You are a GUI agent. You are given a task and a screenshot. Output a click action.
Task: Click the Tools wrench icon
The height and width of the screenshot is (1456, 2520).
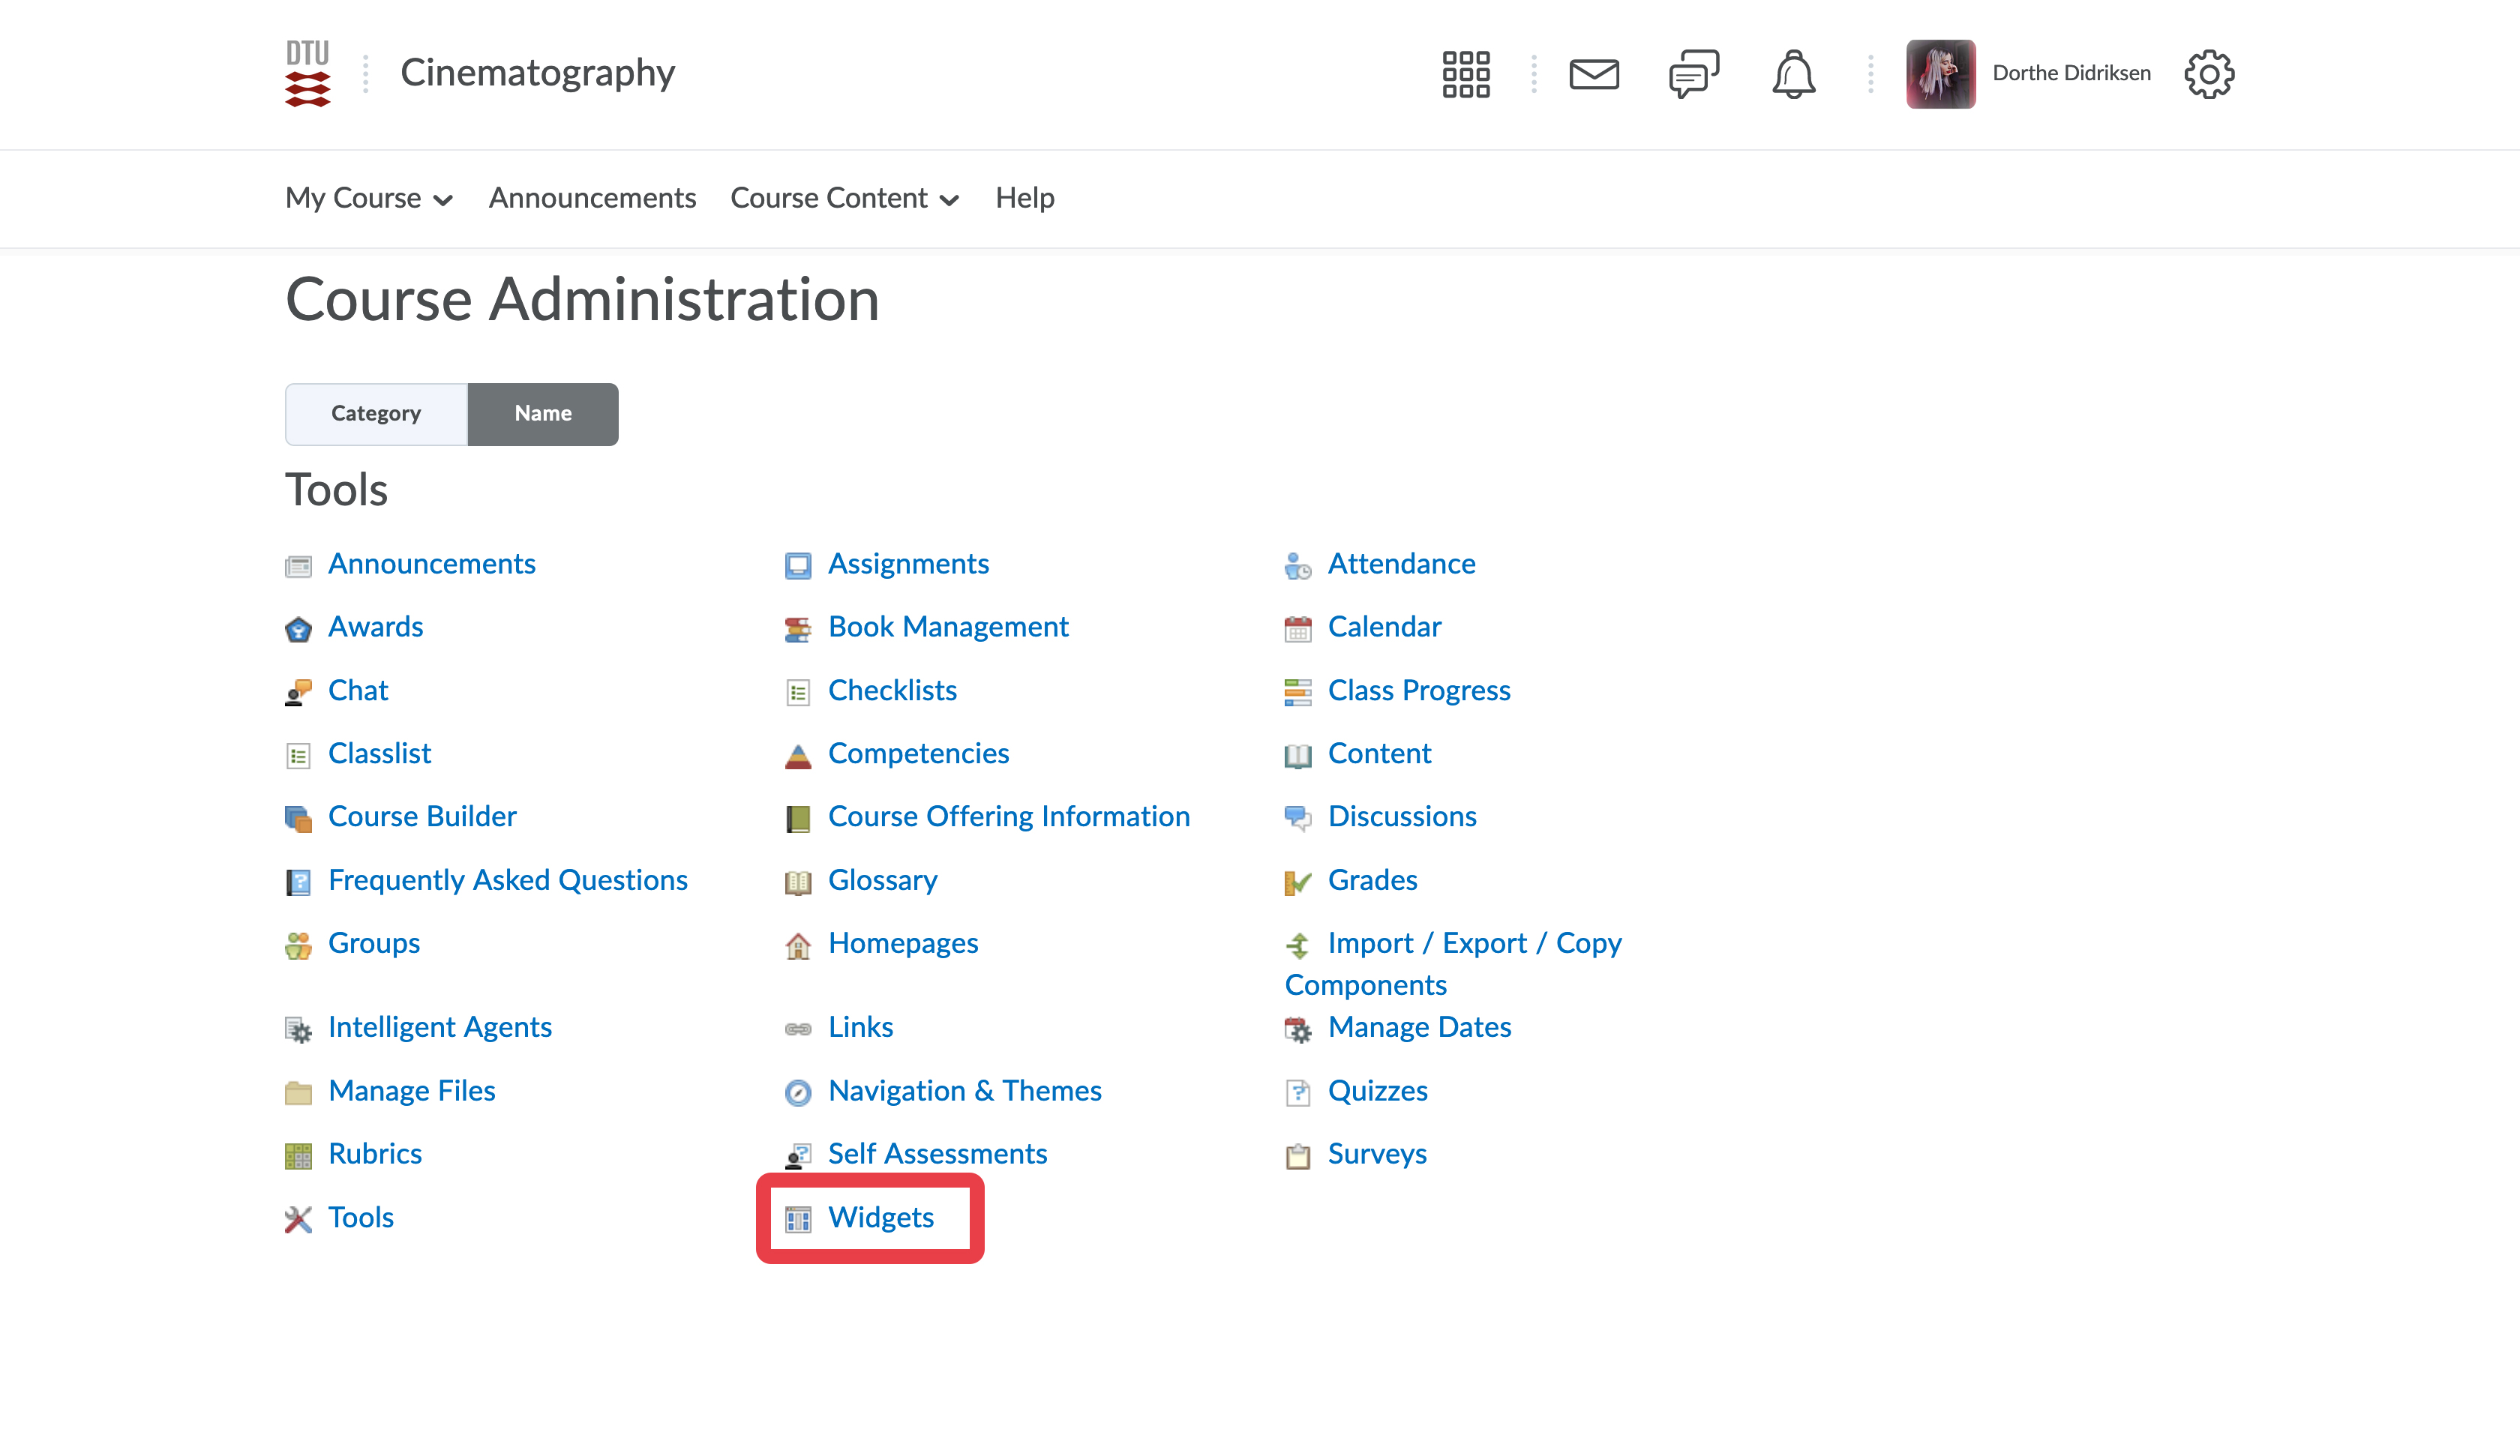(x=298, y=1219)
